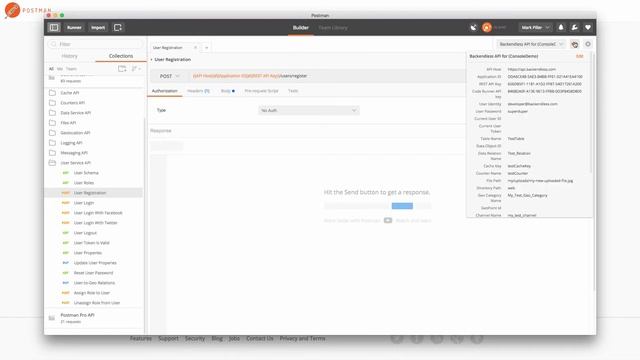Open the Postman Pro API collection

pos(78,318)
